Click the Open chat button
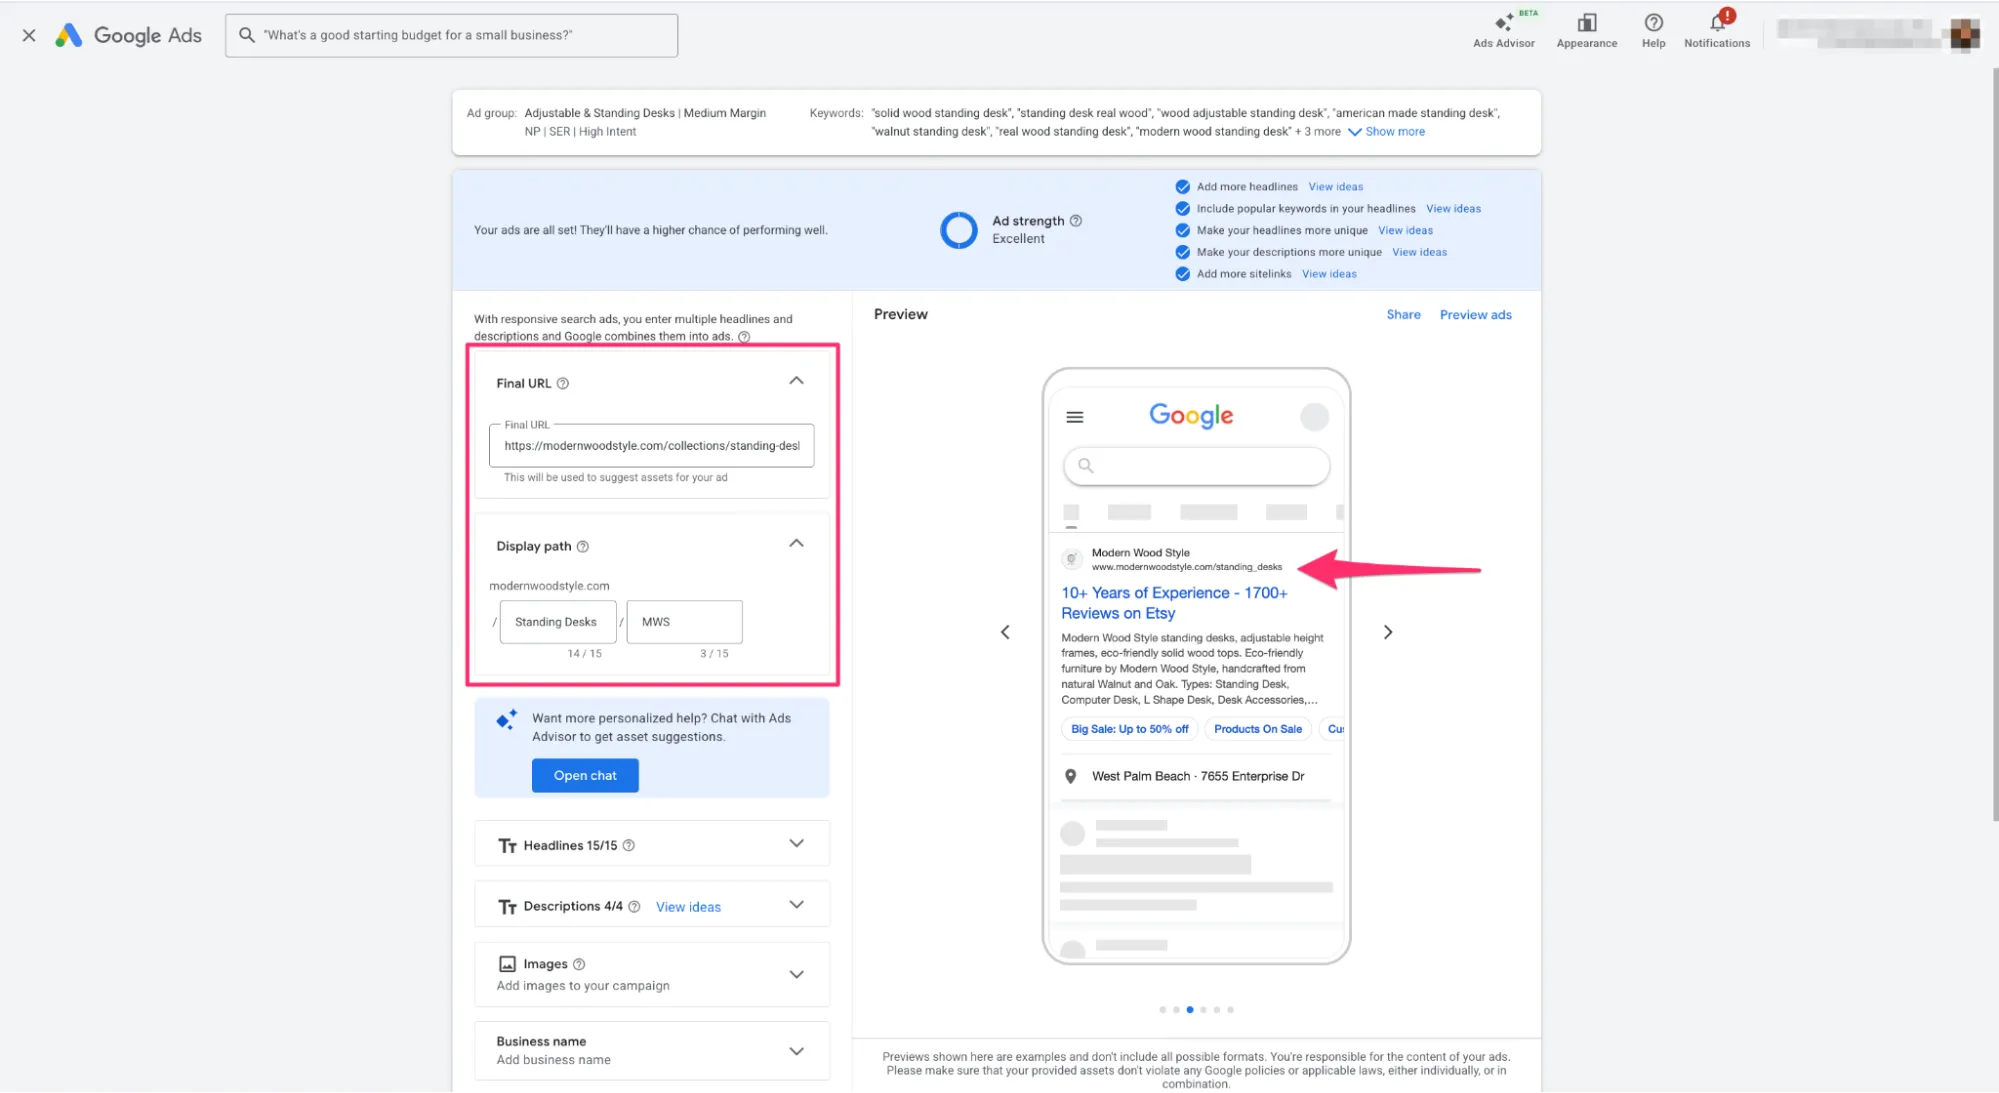This screenshot has width=1999, height=1093. coord(585,775)
